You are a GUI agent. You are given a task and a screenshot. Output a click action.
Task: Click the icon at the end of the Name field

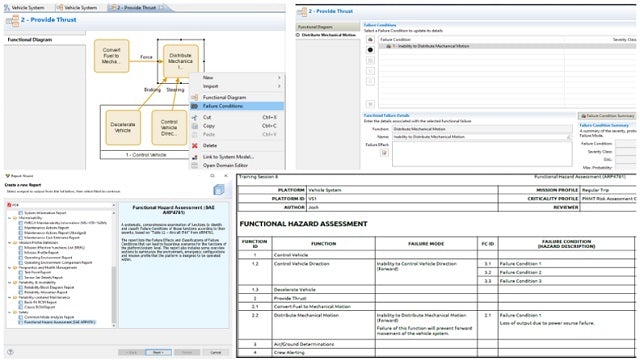(x=569, y=137)
